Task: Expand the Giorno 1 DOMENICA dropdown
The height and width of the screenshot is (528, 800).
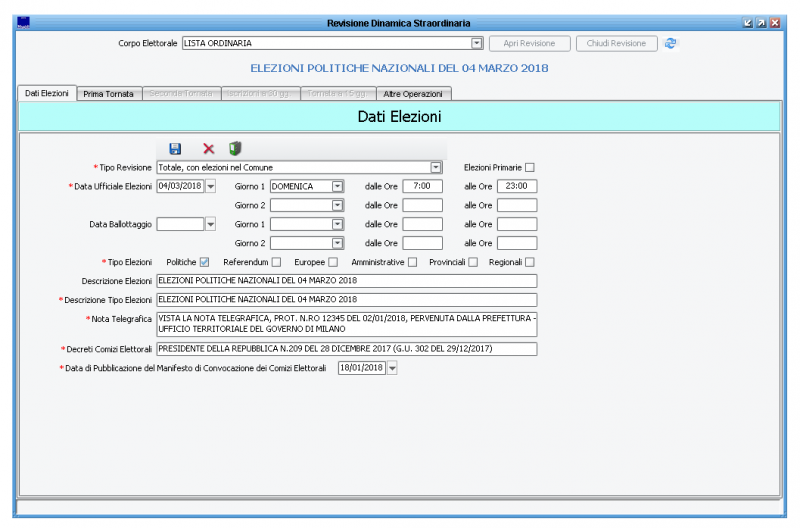Action: pos(337,186)
